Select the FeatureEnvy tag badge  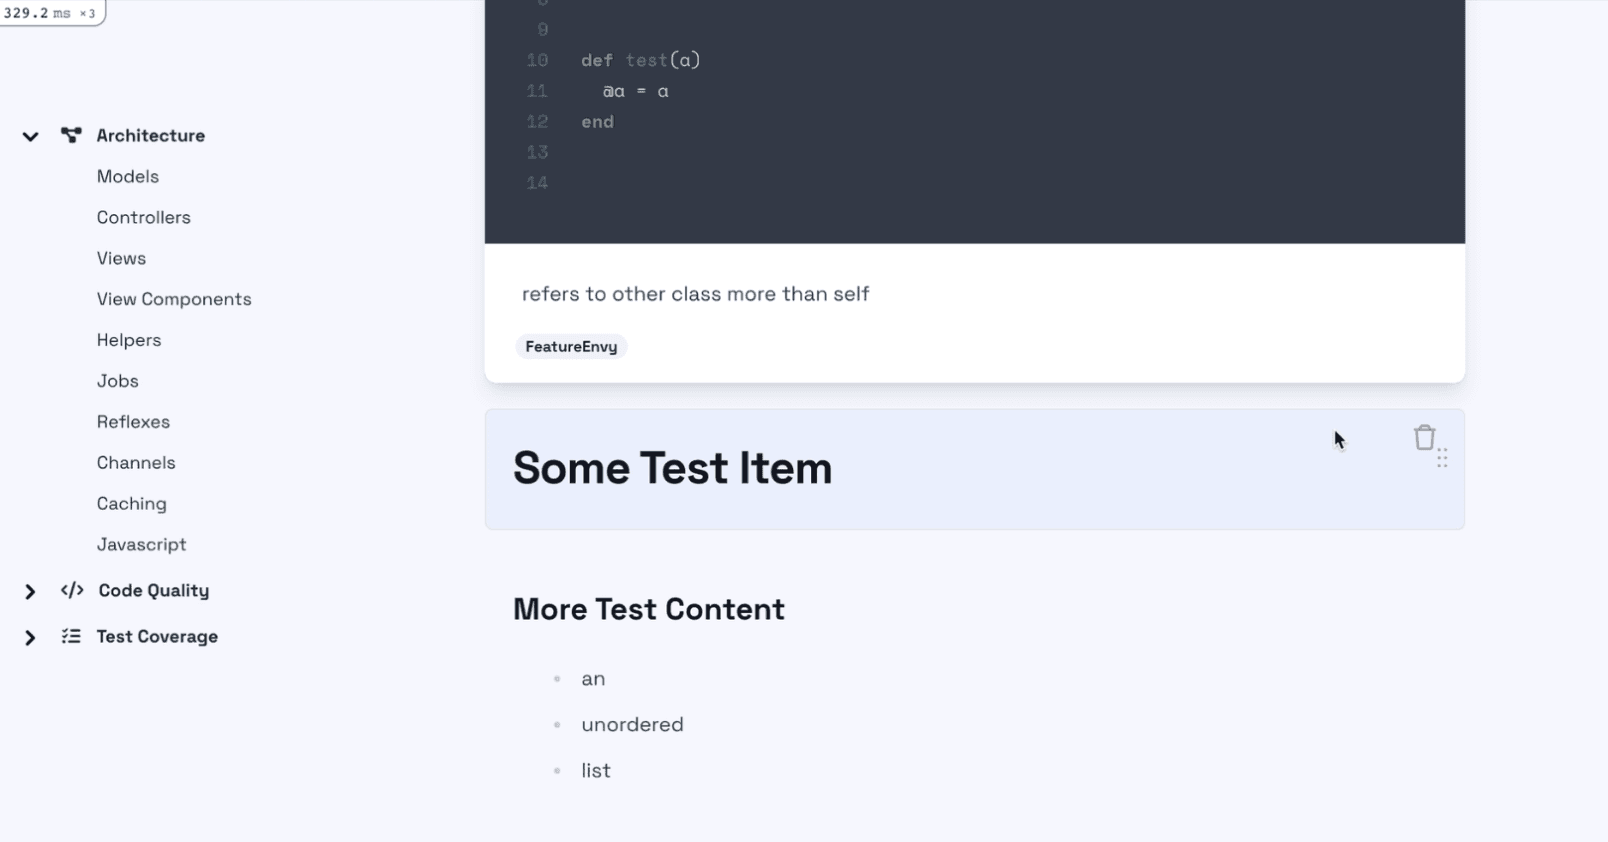point(571,347)
